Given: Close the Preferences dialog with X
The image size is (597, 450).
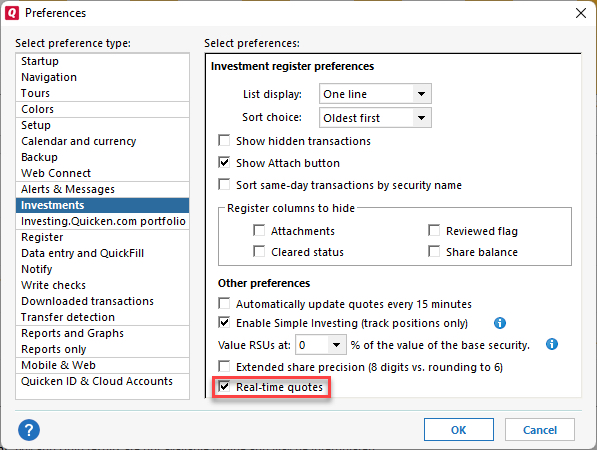Looking at the screenshot, I should point(581,13).
